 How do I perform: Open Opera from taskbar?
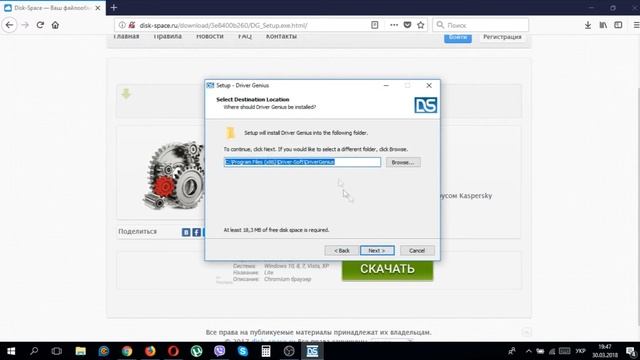tap(173, 351)
